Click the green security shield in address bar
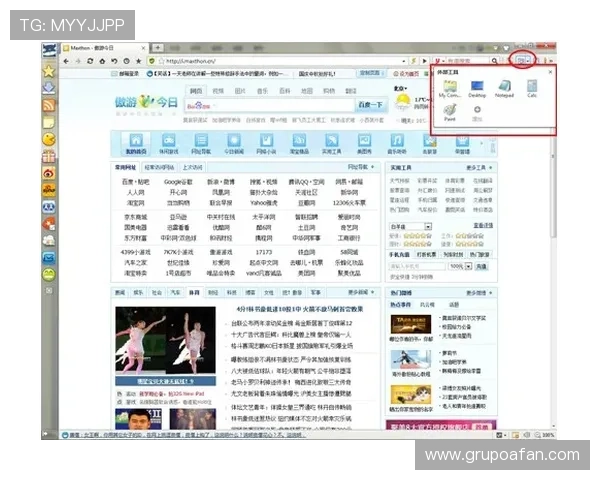Image resolution: width=600 pixels, height=480 pixels. click(152, 61)
